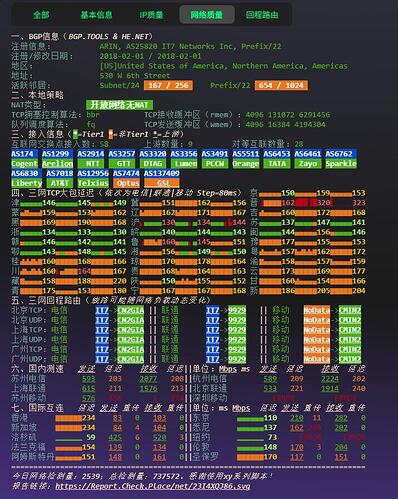Click the PCCW provider name
398x499 pixels.
click(x=215, y=164)
